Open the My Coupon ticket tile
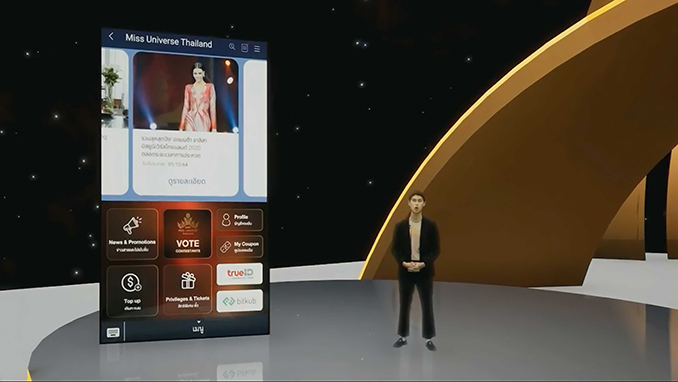The image size is (678, 382). (240, 247)
